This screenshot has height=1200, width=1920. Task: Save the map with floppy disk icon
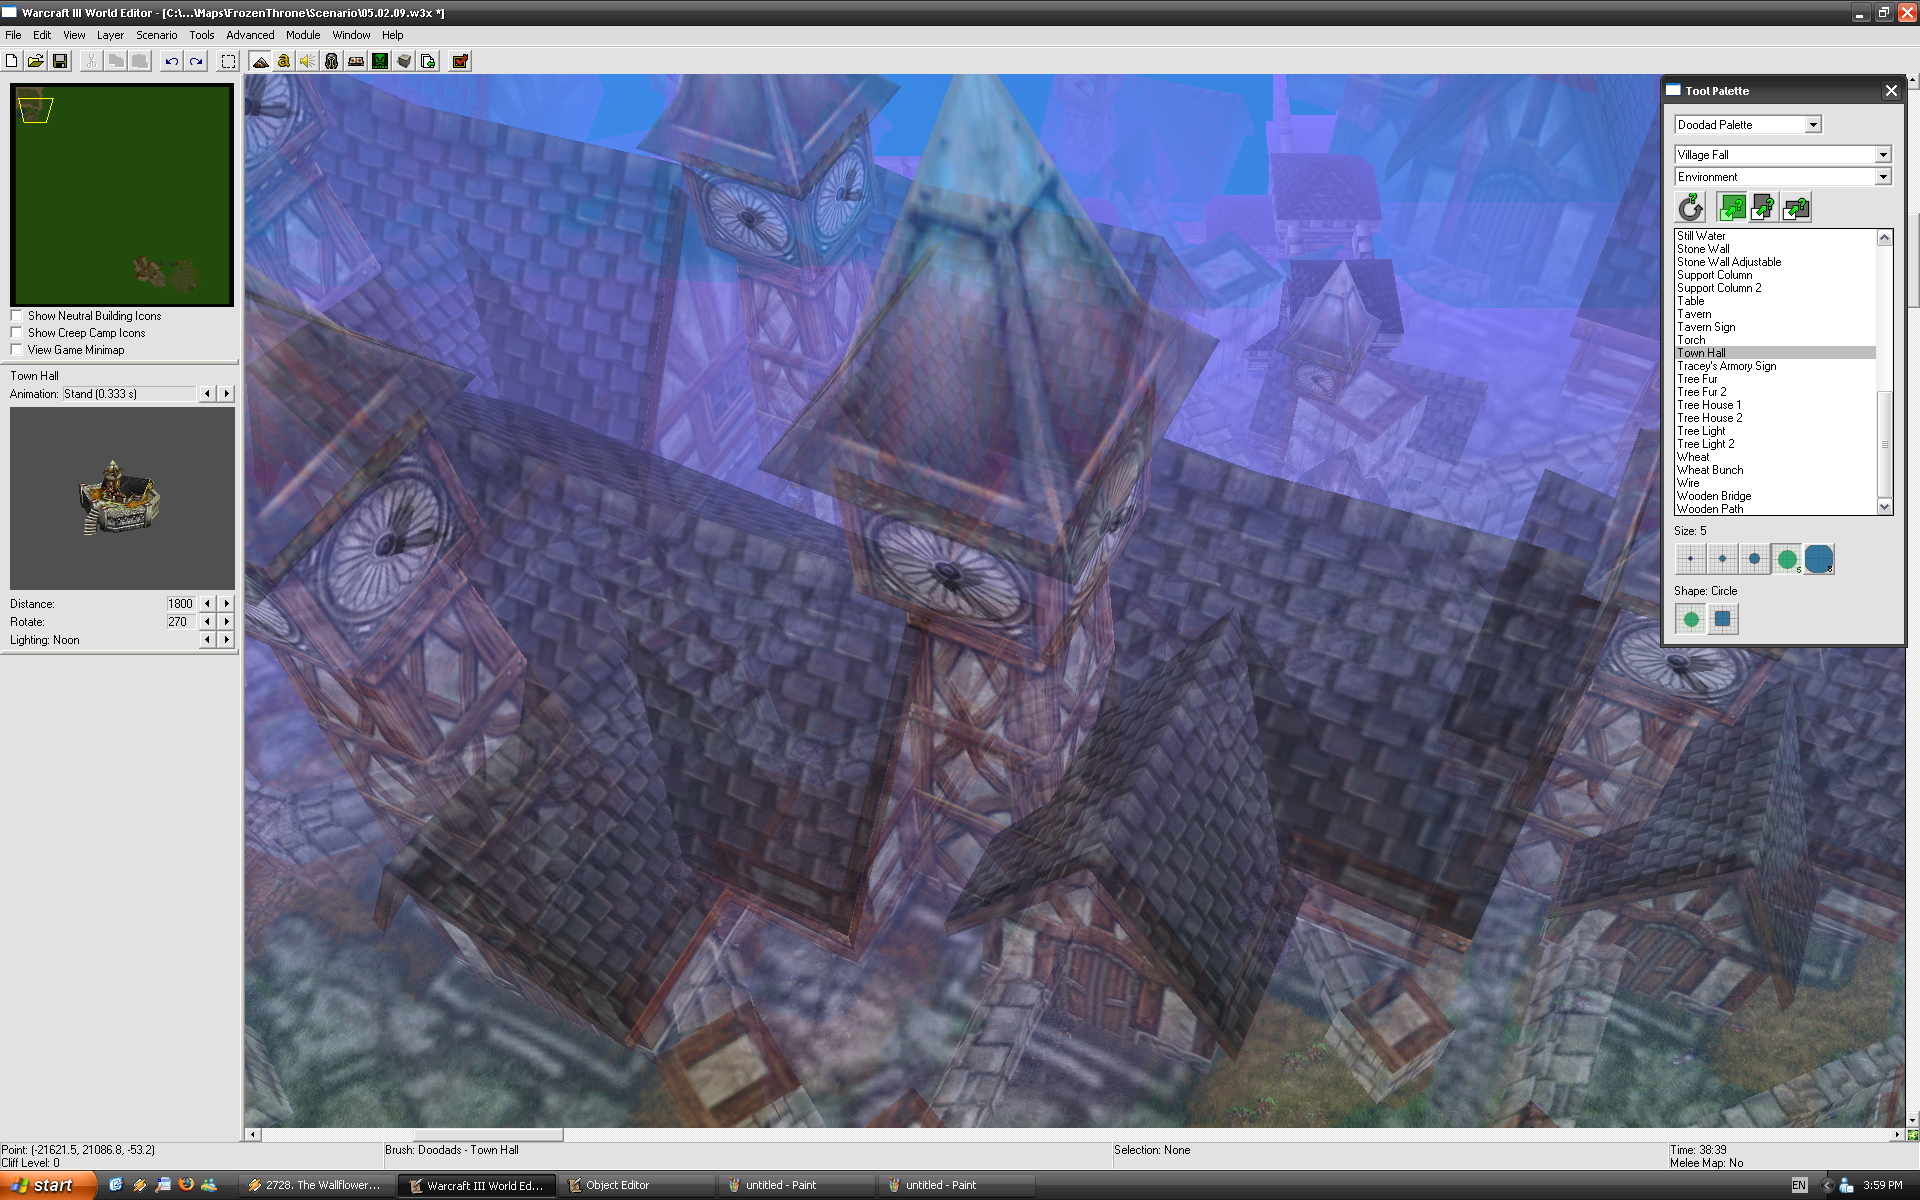60,61
